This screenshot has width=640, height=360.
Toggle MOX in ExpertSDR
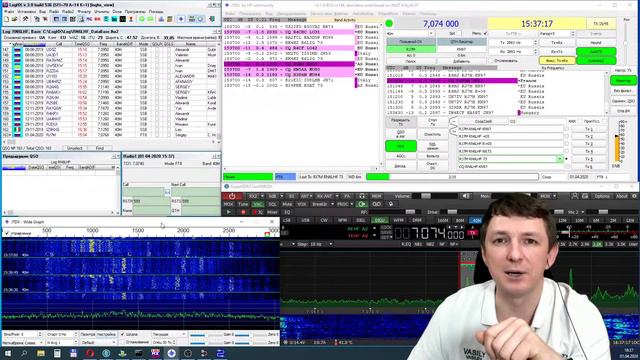(229, 204)
